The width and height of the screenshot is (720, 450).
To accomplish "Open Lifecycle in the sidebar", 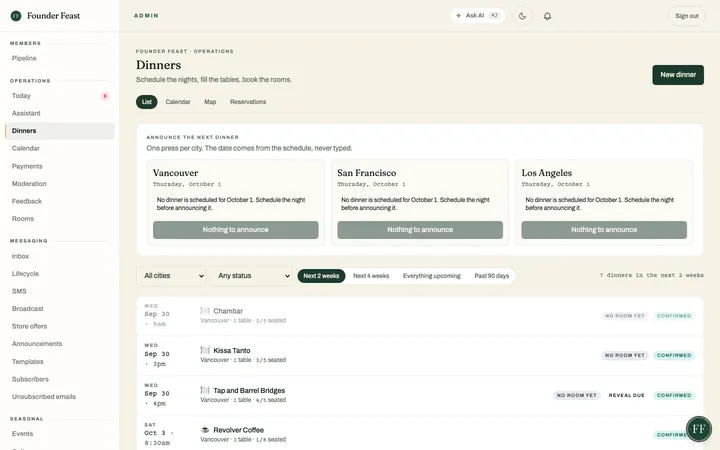I will (x=60, y=274).
